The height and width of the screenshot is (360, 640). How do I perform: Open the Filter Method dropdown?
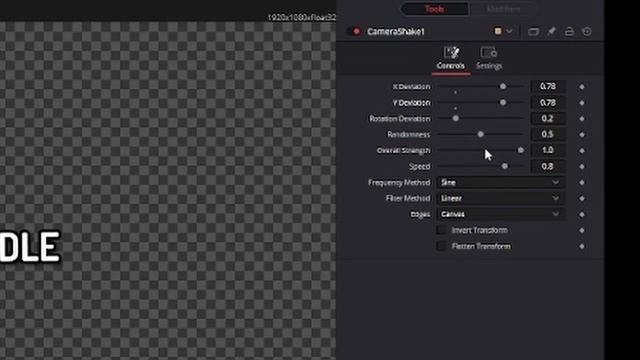coord(501,198)
